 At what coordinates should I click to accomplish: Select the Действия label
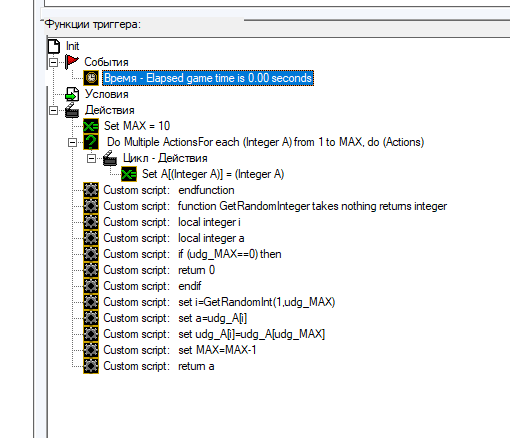110,110
